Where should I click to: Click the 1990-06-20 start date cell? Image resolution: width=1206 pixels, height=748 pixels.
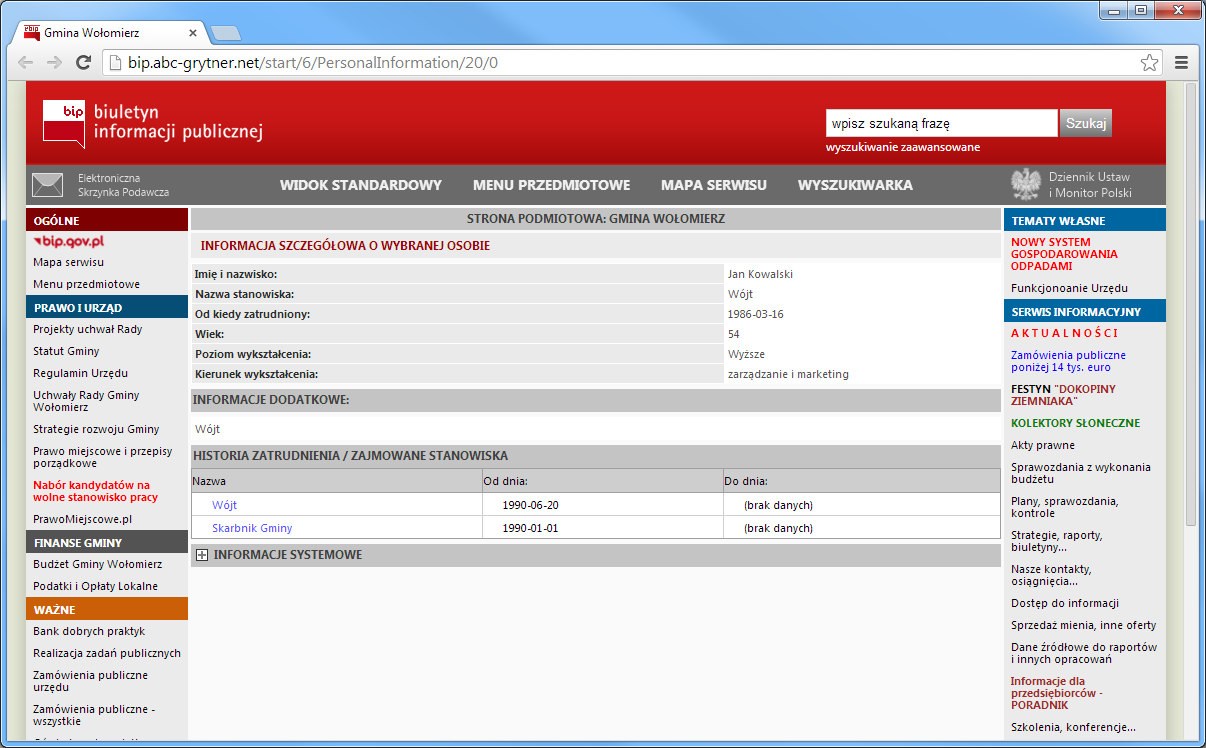[x=530, y=505]
